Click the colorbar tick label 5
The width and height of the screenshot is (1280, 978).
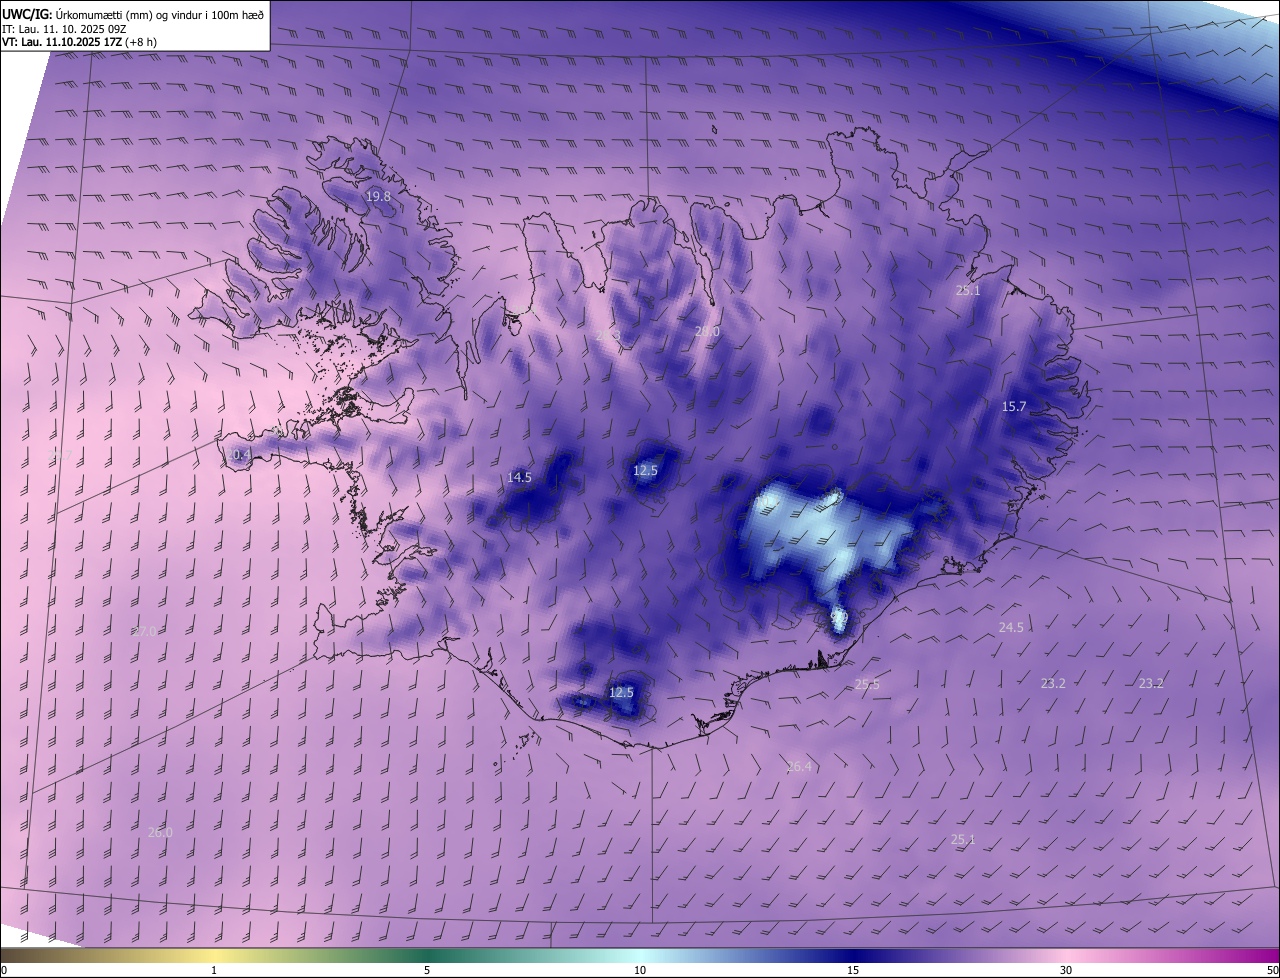[427, 970]
